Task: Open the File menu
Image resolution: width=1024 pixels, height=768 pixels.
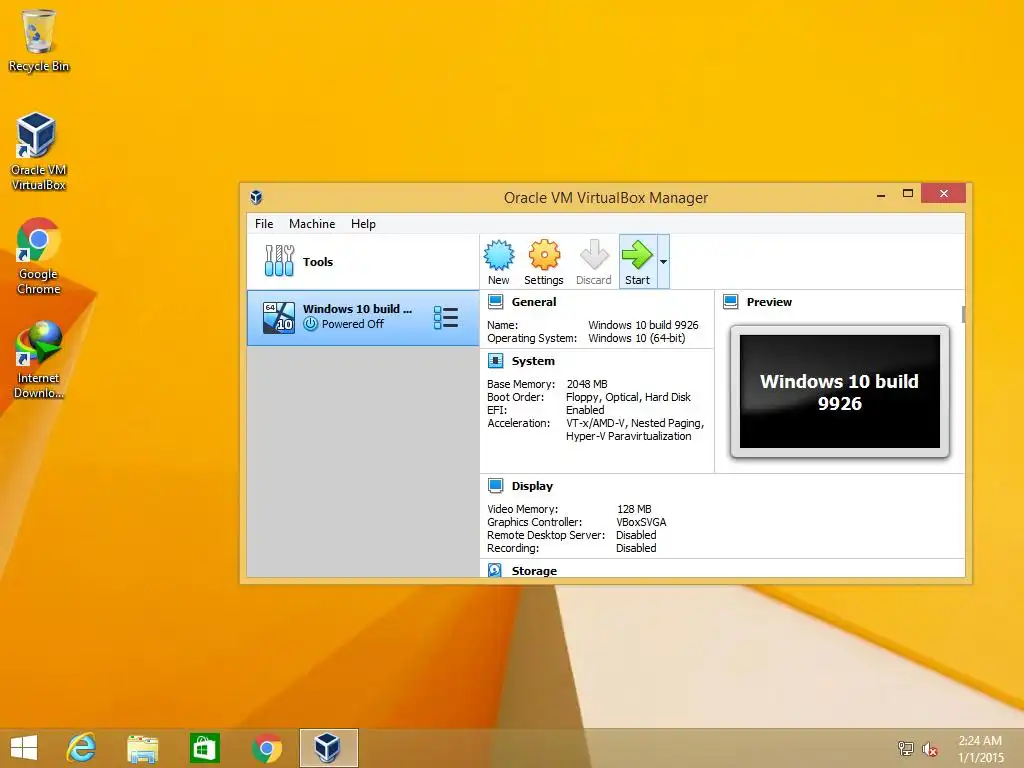Action: click(264, 224)
